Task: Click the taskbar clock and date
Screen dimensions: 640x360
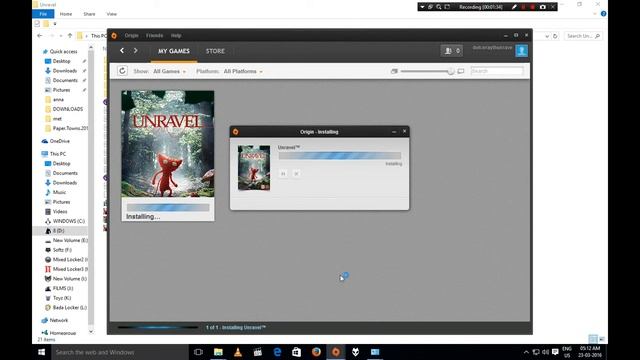Action: [590, 352]
